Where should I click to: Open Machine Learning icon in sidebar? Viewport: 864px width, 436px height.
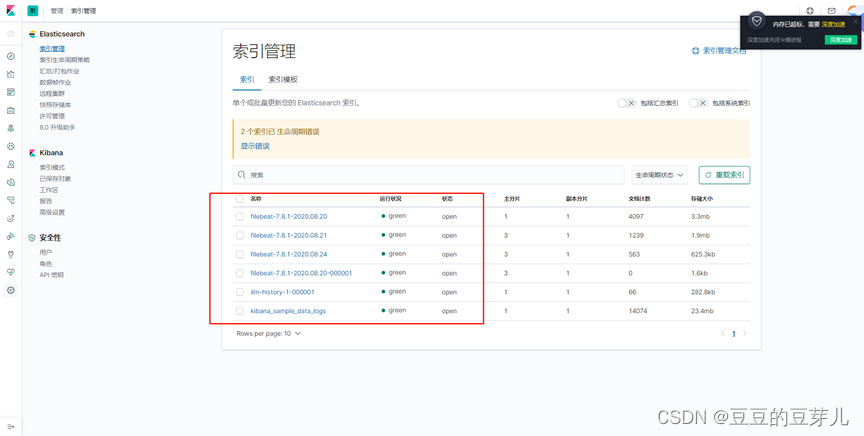point(10,146)
